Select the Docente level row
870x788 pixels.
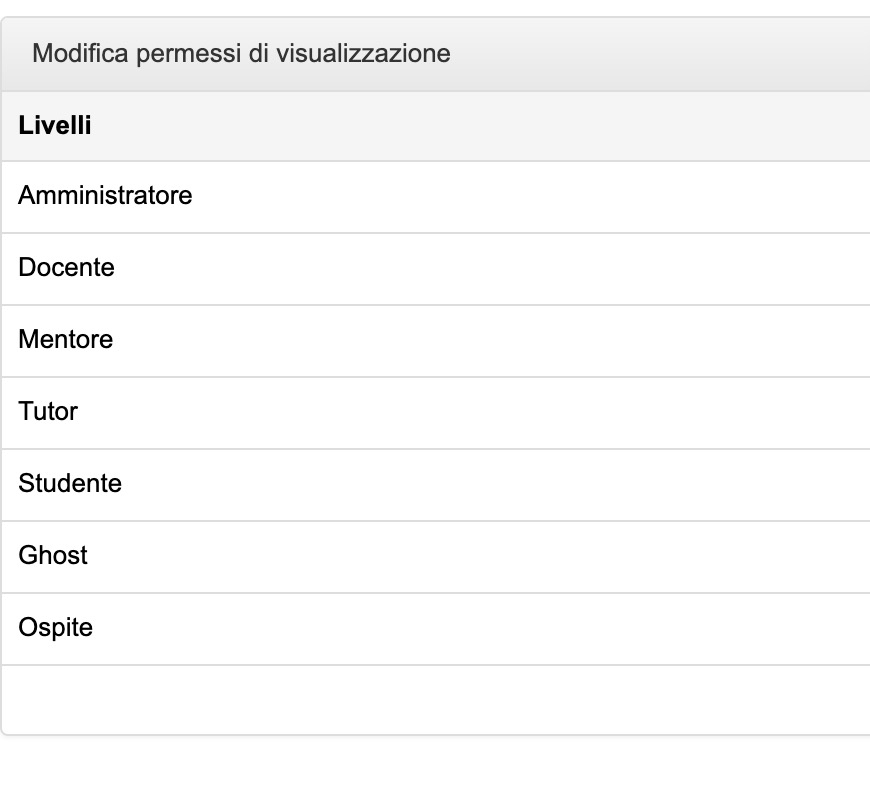435,268
